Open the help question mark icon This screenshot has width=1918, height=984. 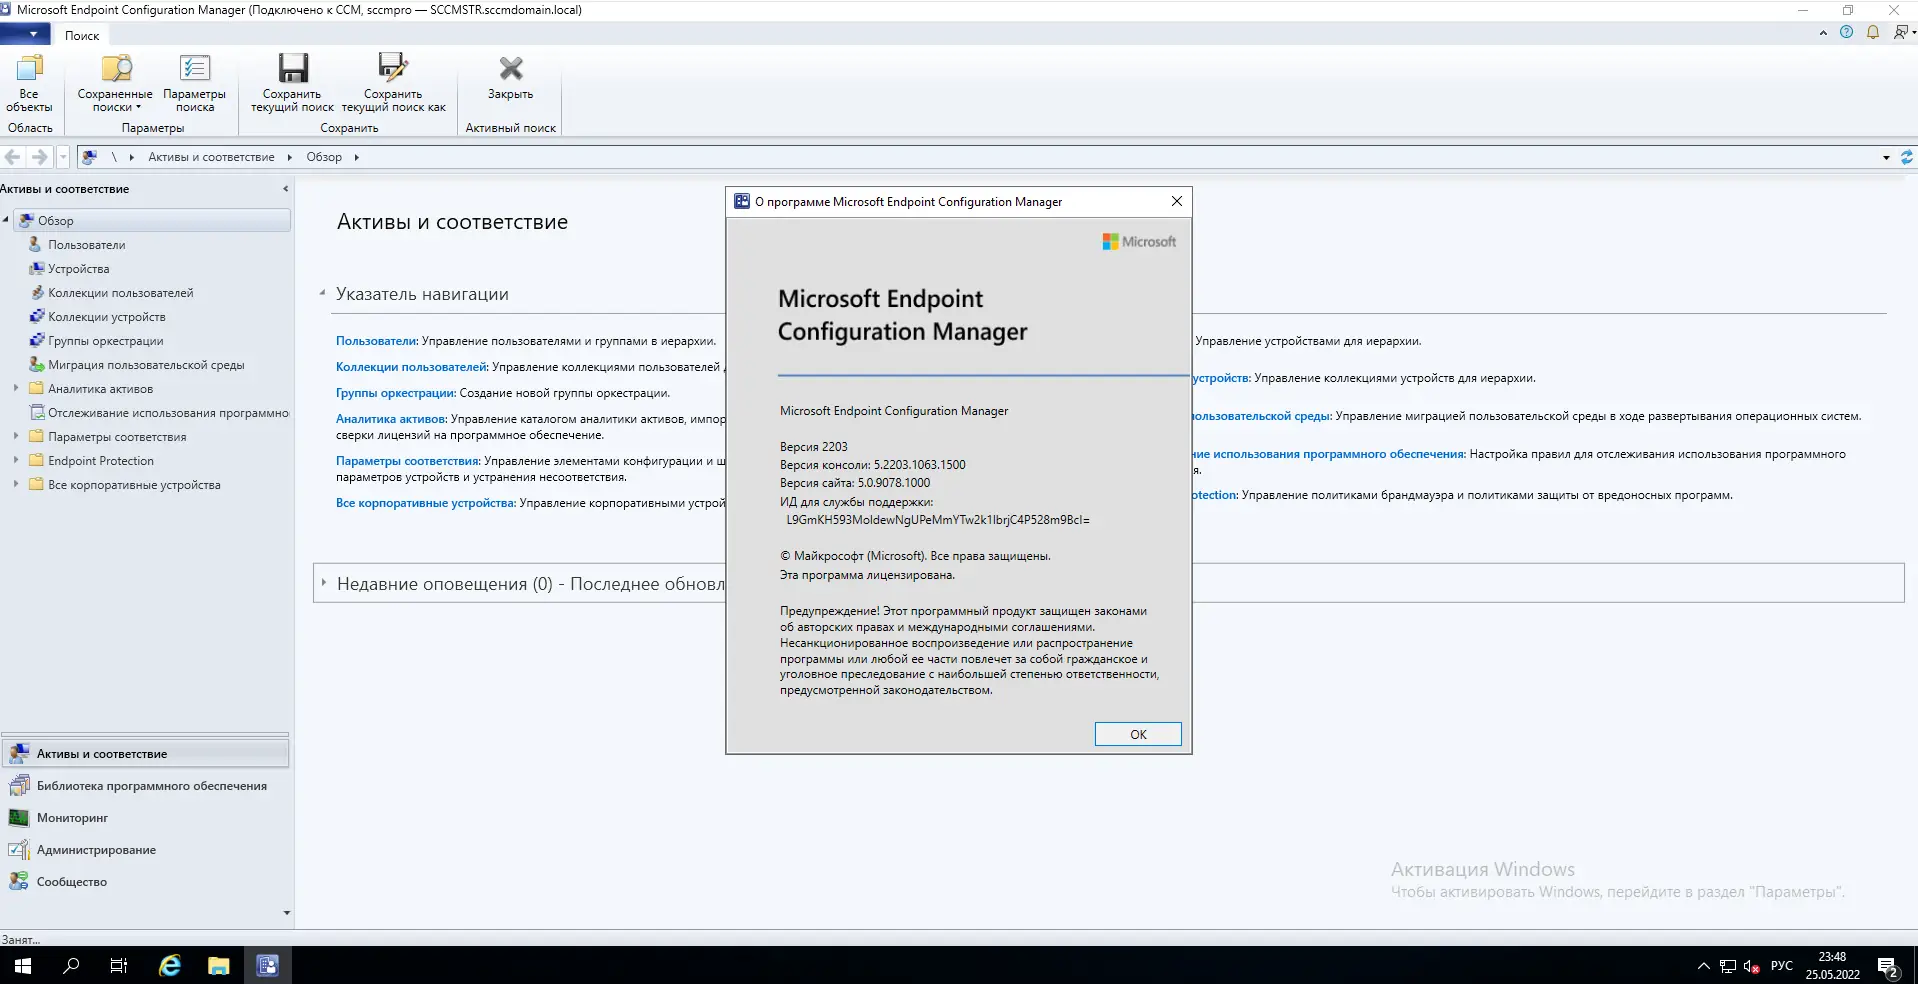coord(1846,33)
